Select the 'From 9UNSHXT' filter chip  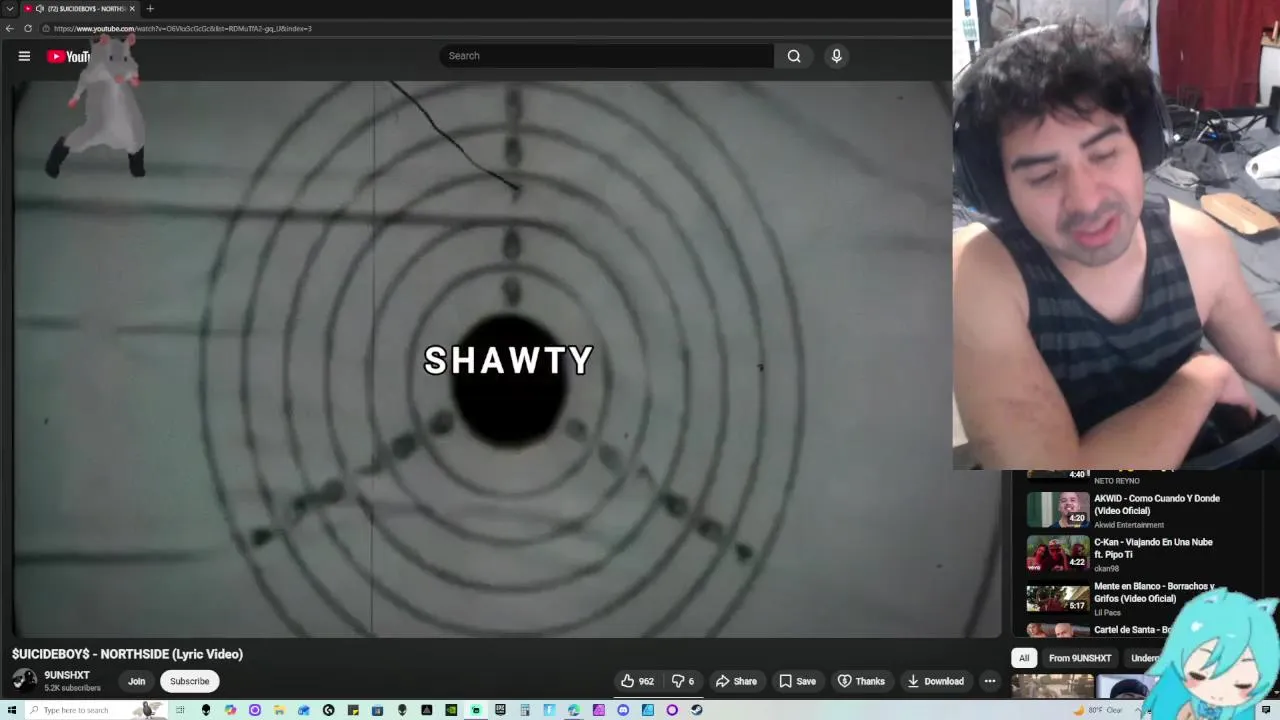tap(1080, 658)
